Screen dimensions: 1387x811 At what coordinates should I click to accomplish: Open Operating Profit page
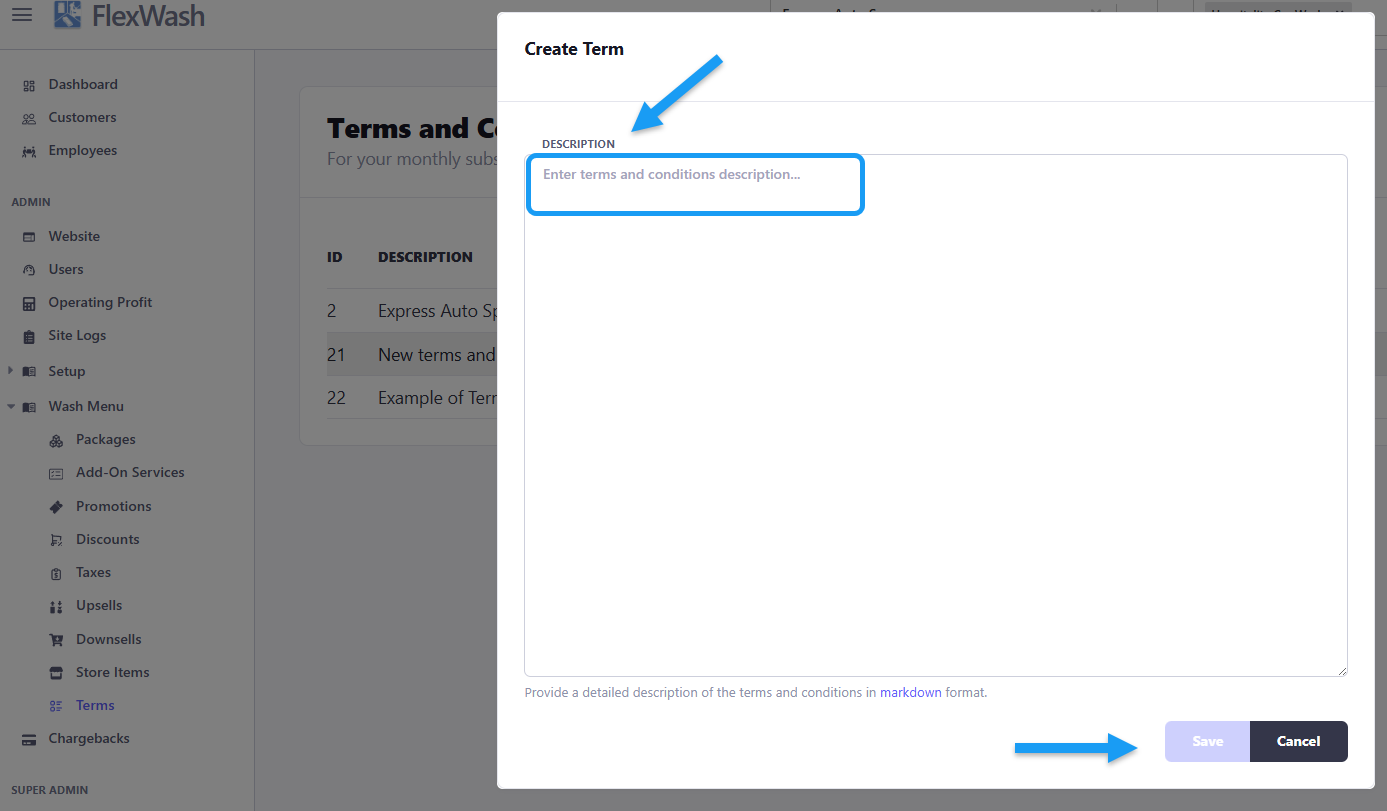(x=100, y=302)
